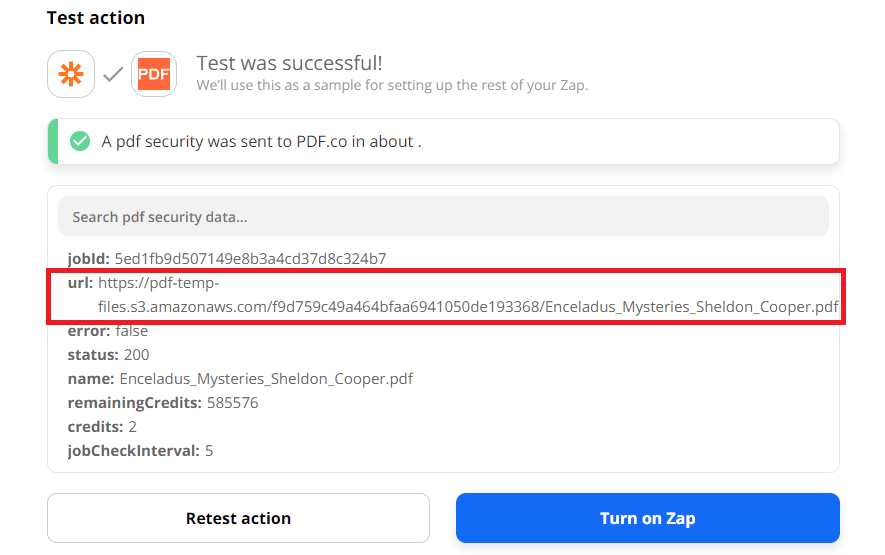
Task: Click the 'Test was successful!' message
Action: click(x=289, y=64)
